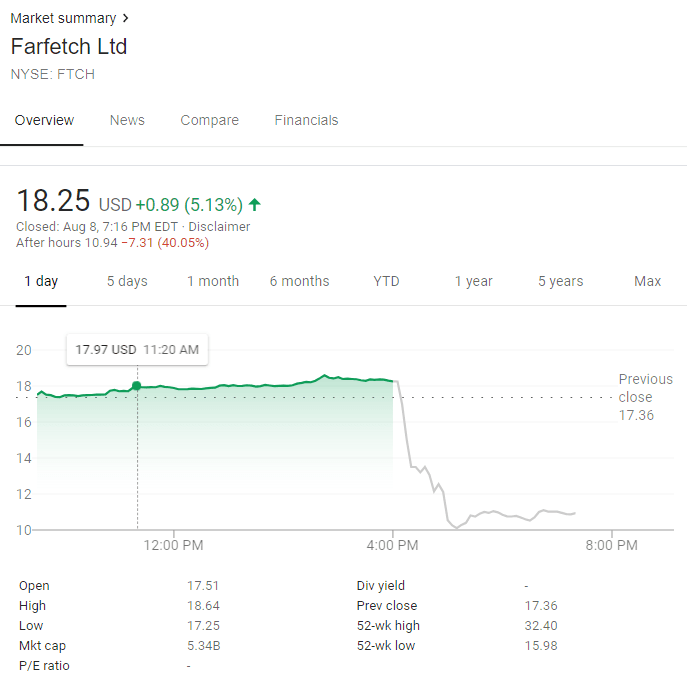Select the Compare tab
The image size is (687, 687).
point(209,120)
